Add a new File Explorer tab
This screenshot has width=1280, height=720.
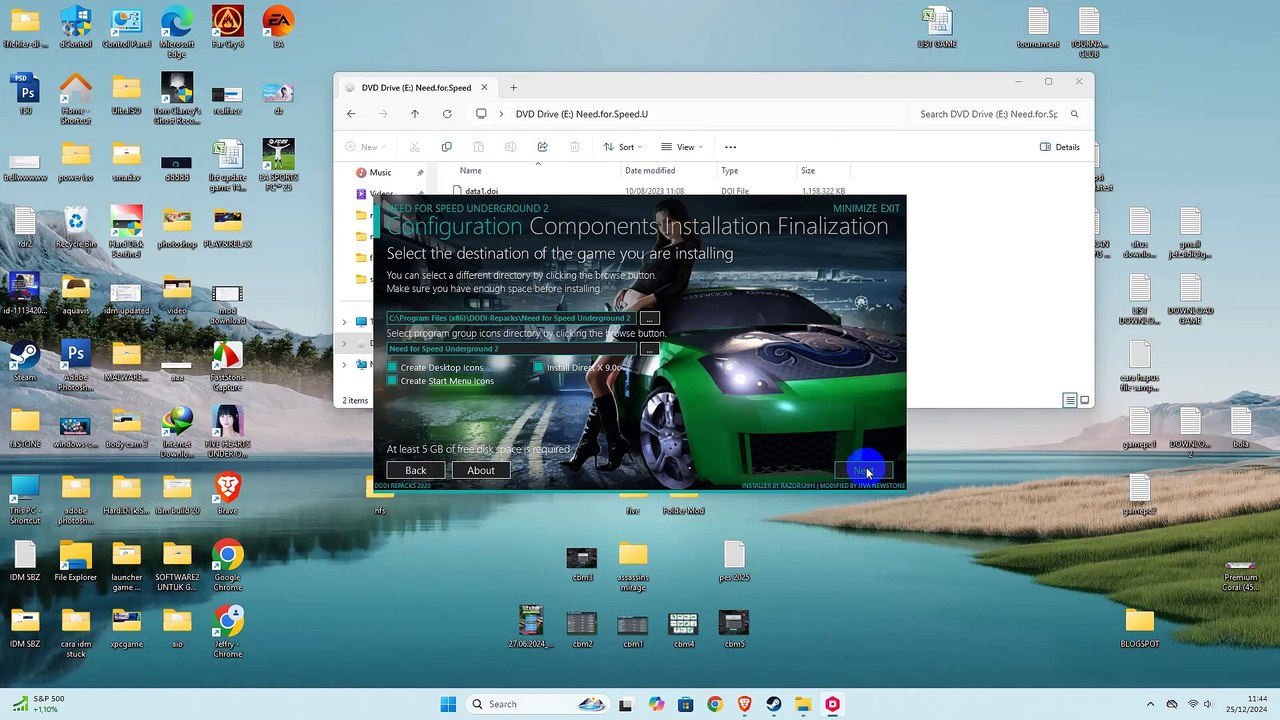point(514,87)
